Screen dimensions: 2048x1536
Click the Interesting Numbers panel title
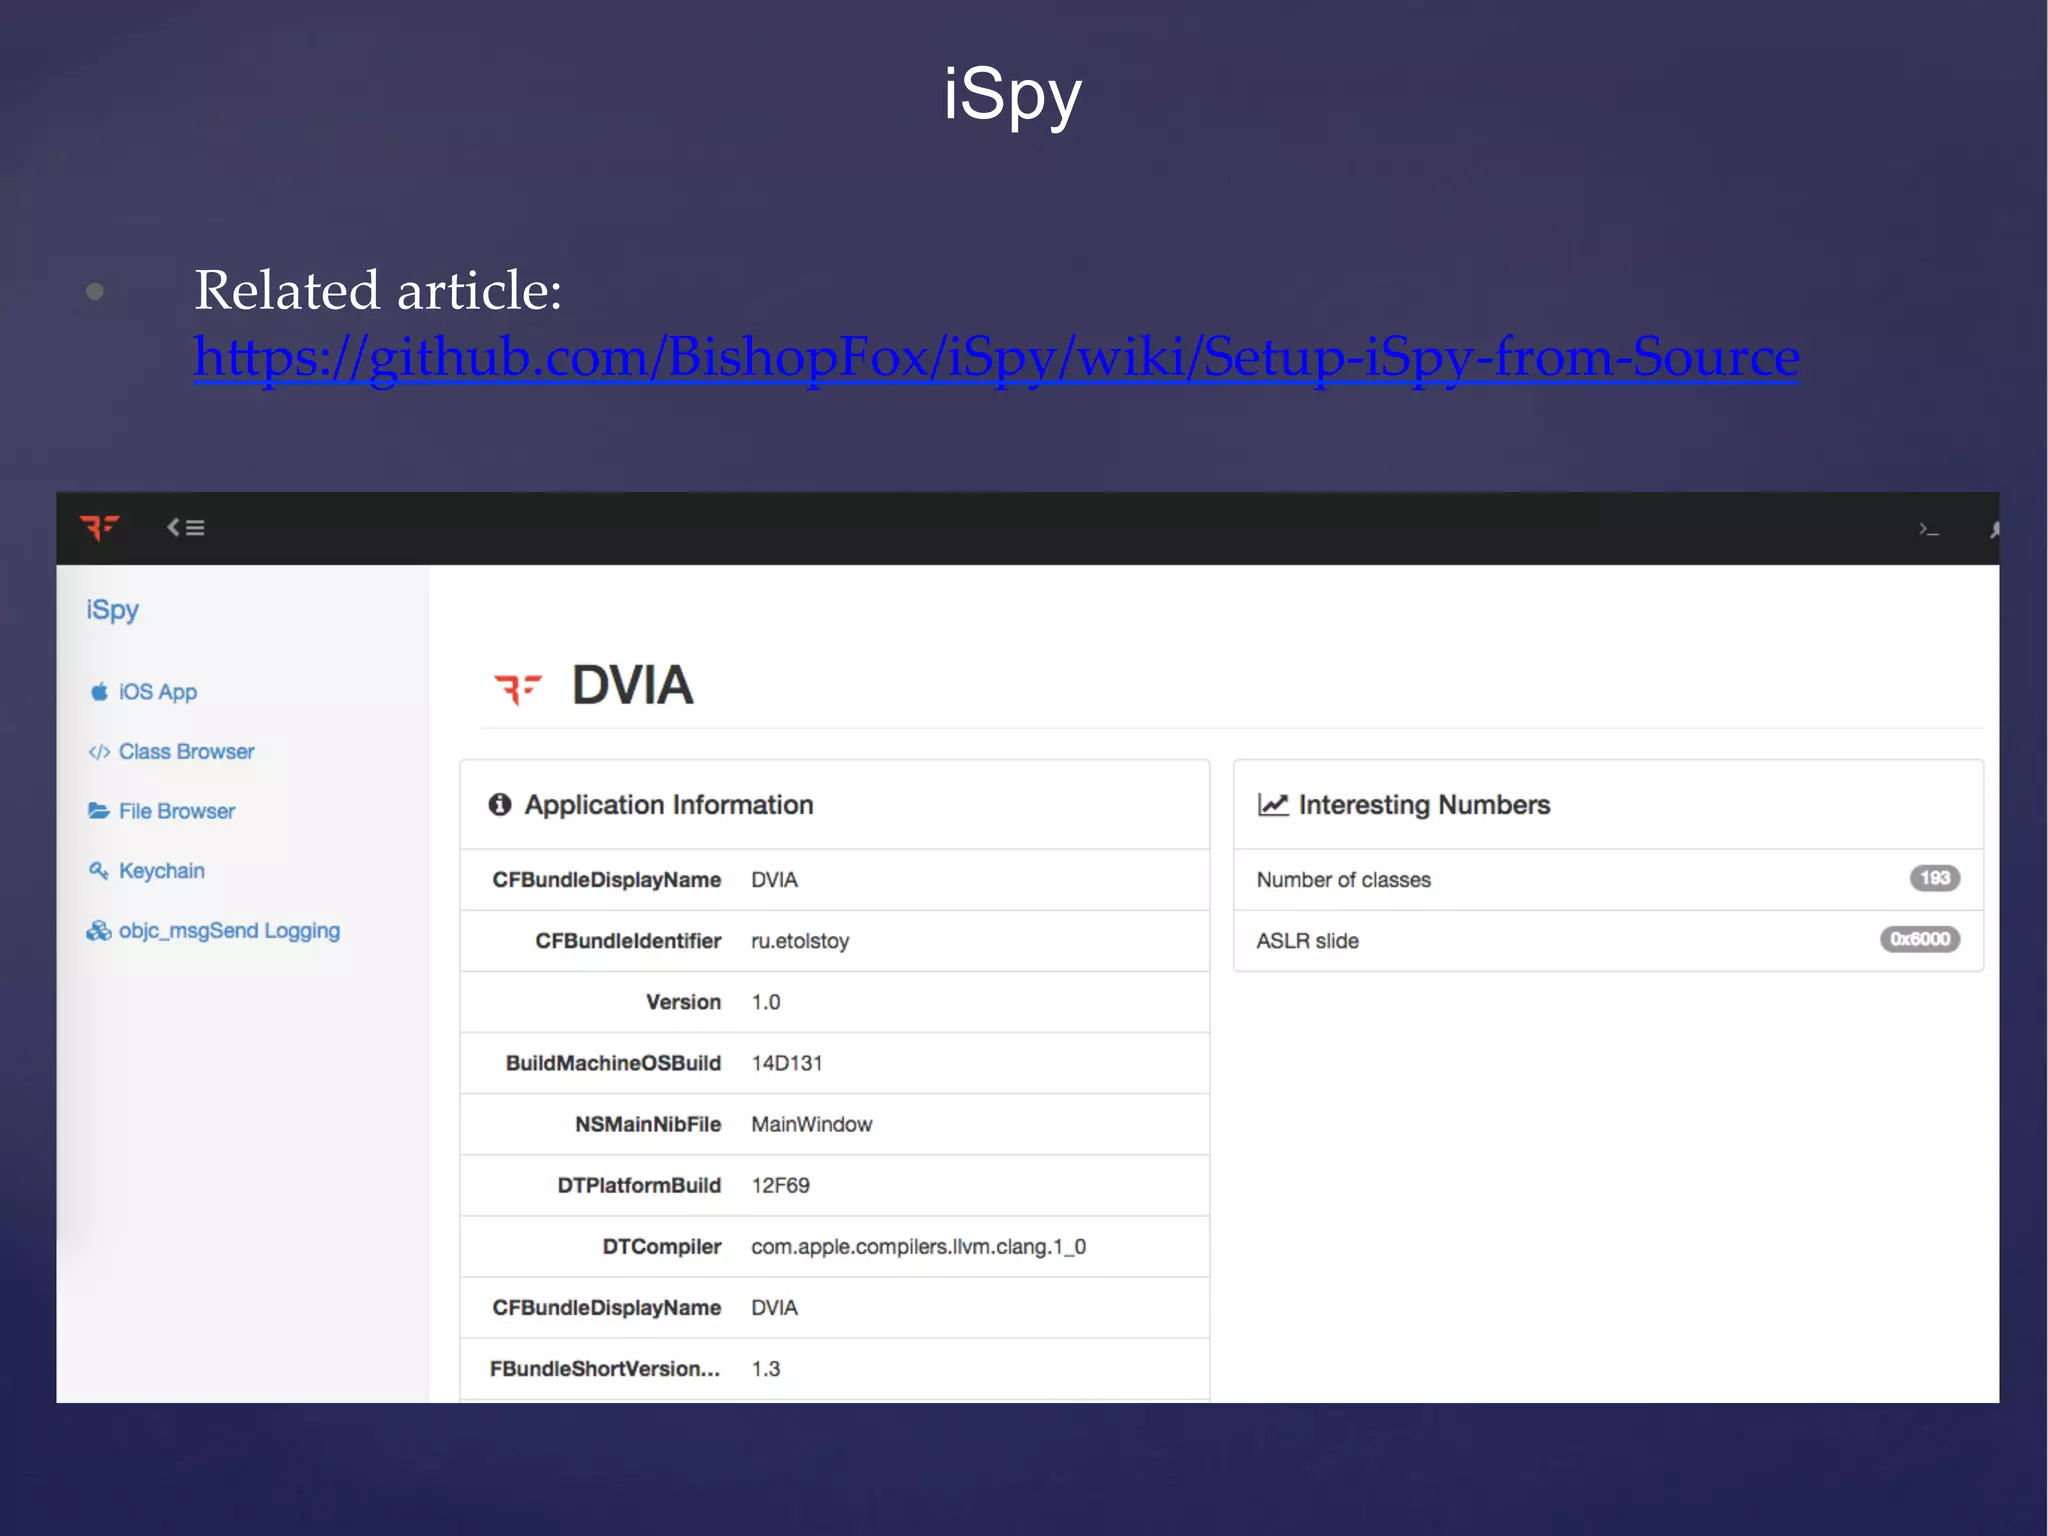1424,805
